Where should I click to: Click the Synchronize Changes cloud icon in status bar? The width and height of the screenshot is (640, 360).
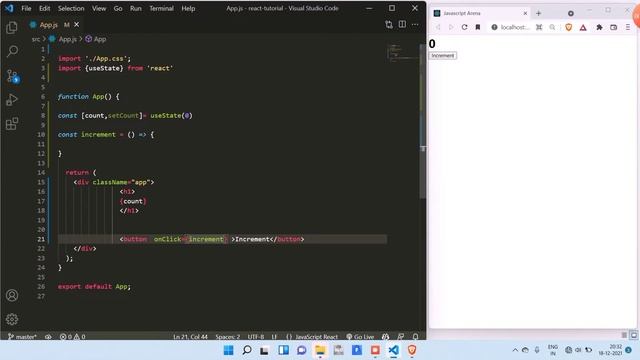click(48, 337)
